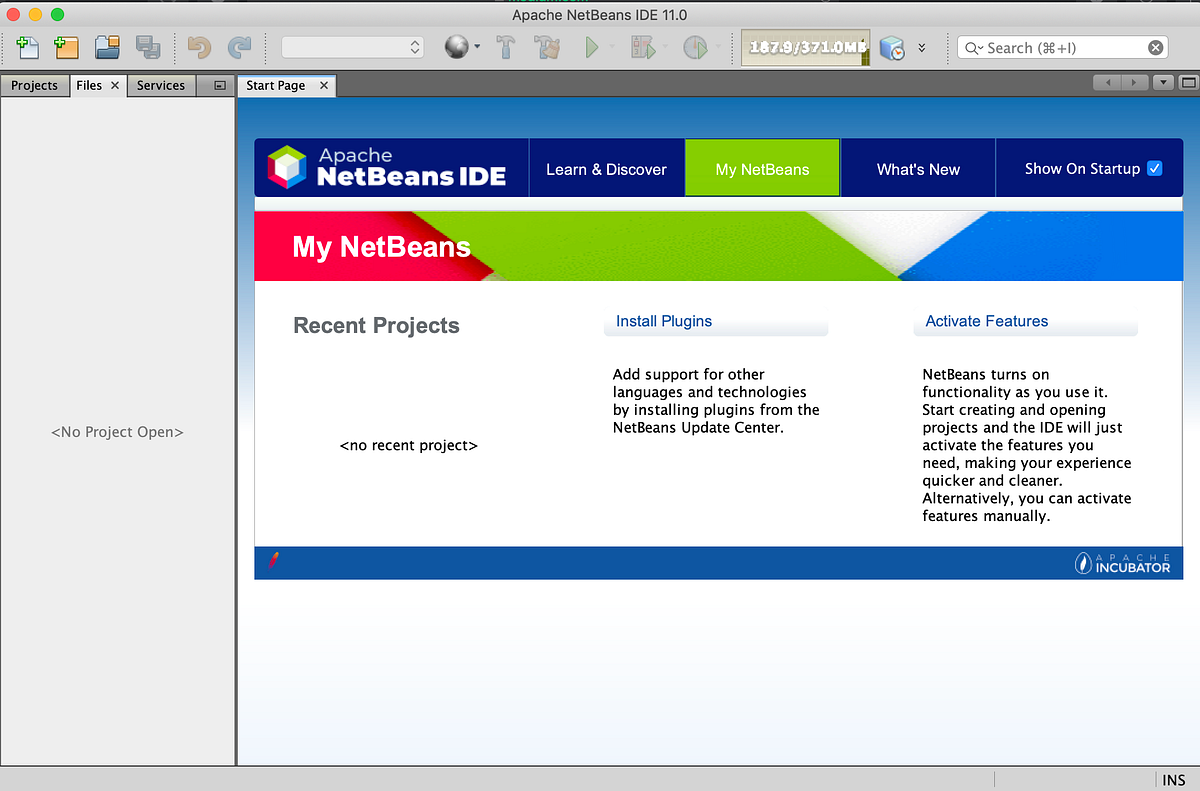Clean and build the project
Screen dimensions: 1200x791
tap(547, 47)
